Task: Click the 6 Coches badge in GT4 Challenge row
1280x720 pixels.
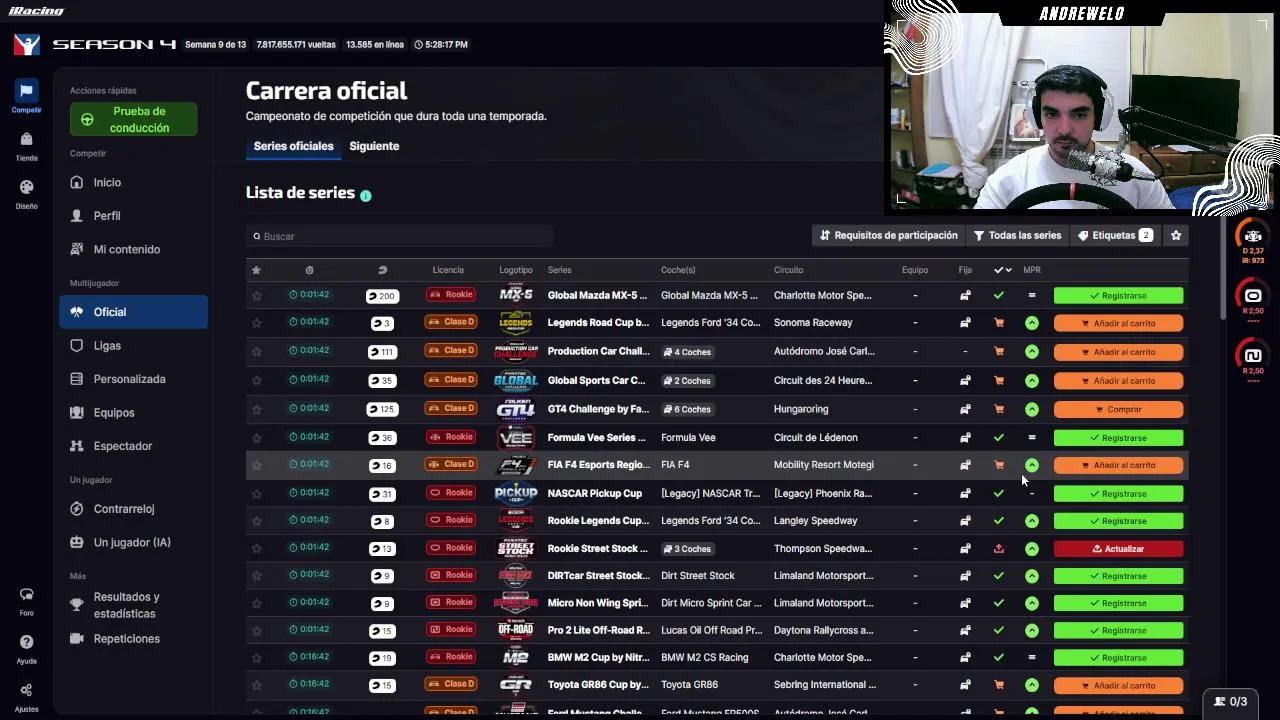Action: tap(687, 409)
